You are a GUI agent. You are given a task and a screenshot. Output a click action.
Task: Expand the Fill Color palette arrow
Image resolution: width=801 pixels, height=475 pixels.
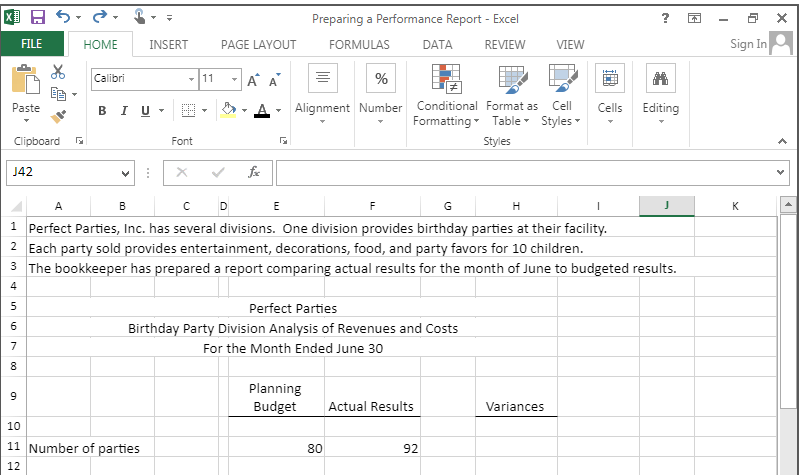point(244,110)
